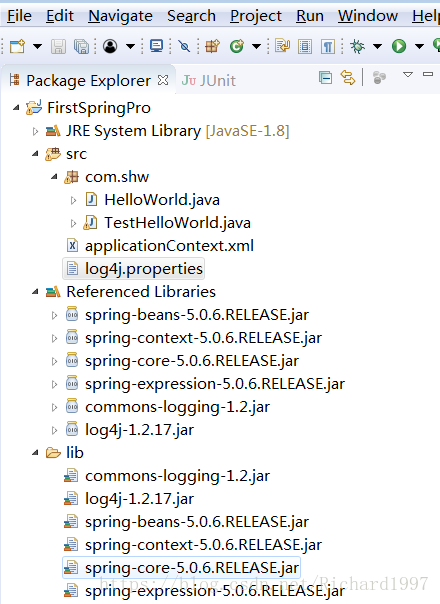Click the Debug bug icon
The width and height of the screenshot is (440, 604).
click(x=357, y=47)
